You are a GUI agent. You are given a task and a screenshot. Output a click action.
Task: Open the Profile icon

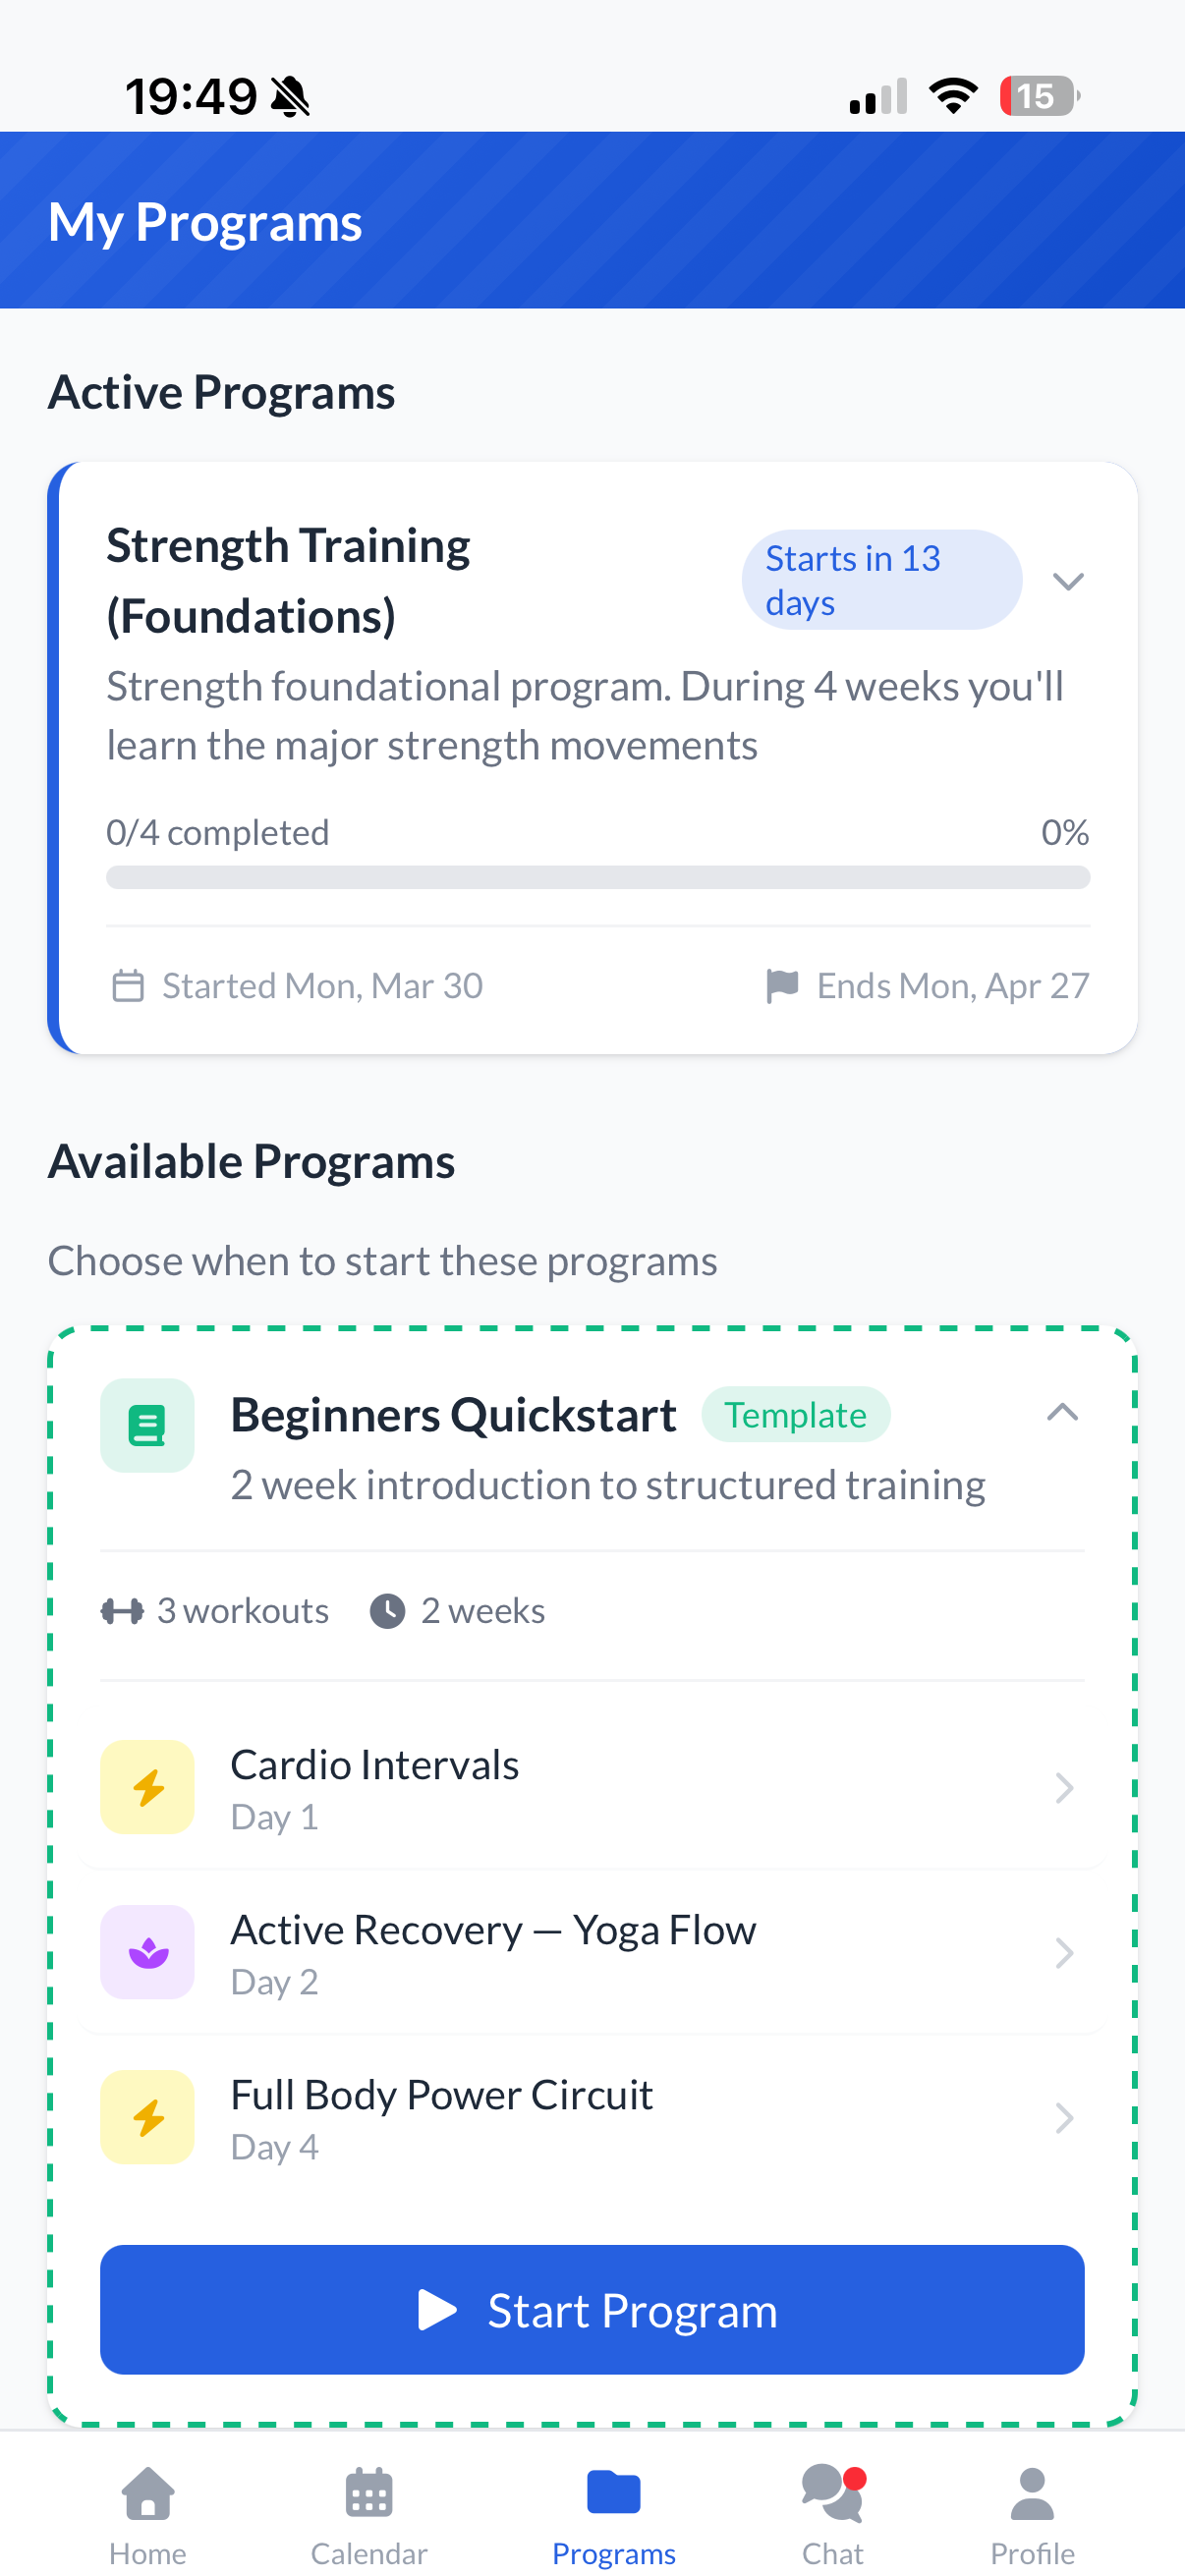(x=1032, y=2495)
